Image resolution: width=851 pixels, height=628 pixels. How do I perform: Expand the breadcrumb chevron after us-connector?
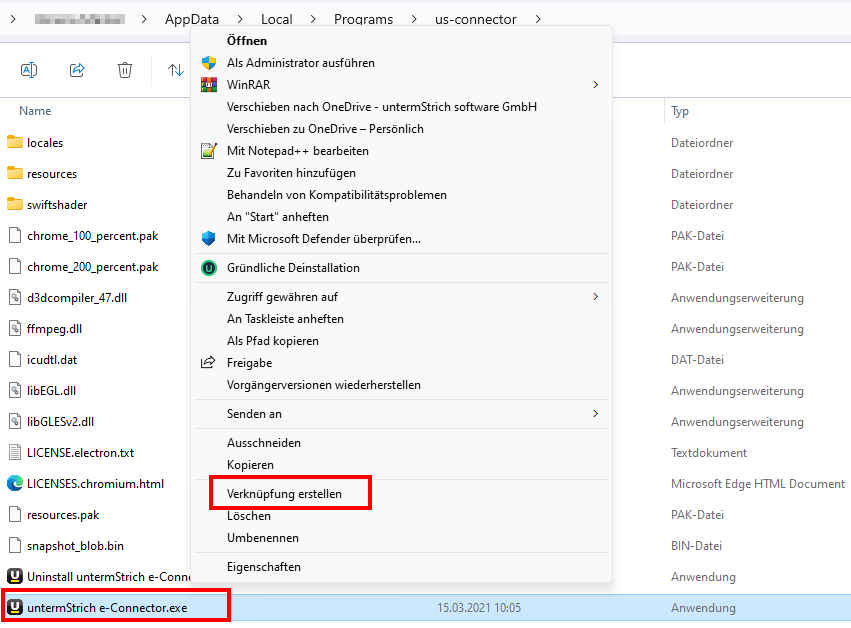(539, 19)
